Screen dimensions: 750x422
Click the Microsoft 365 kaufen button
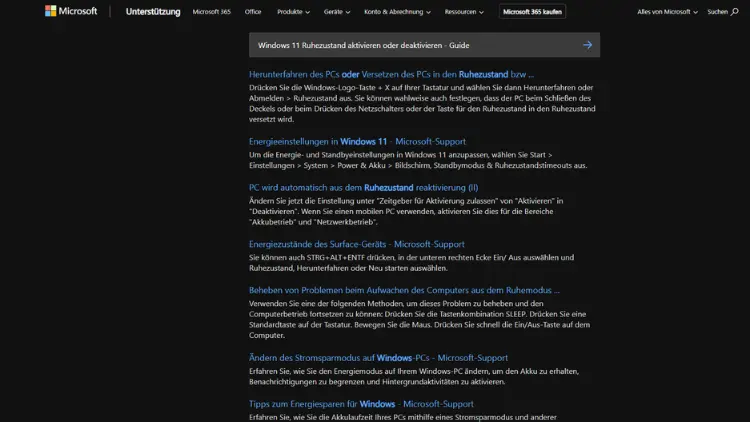coord(532,11)
